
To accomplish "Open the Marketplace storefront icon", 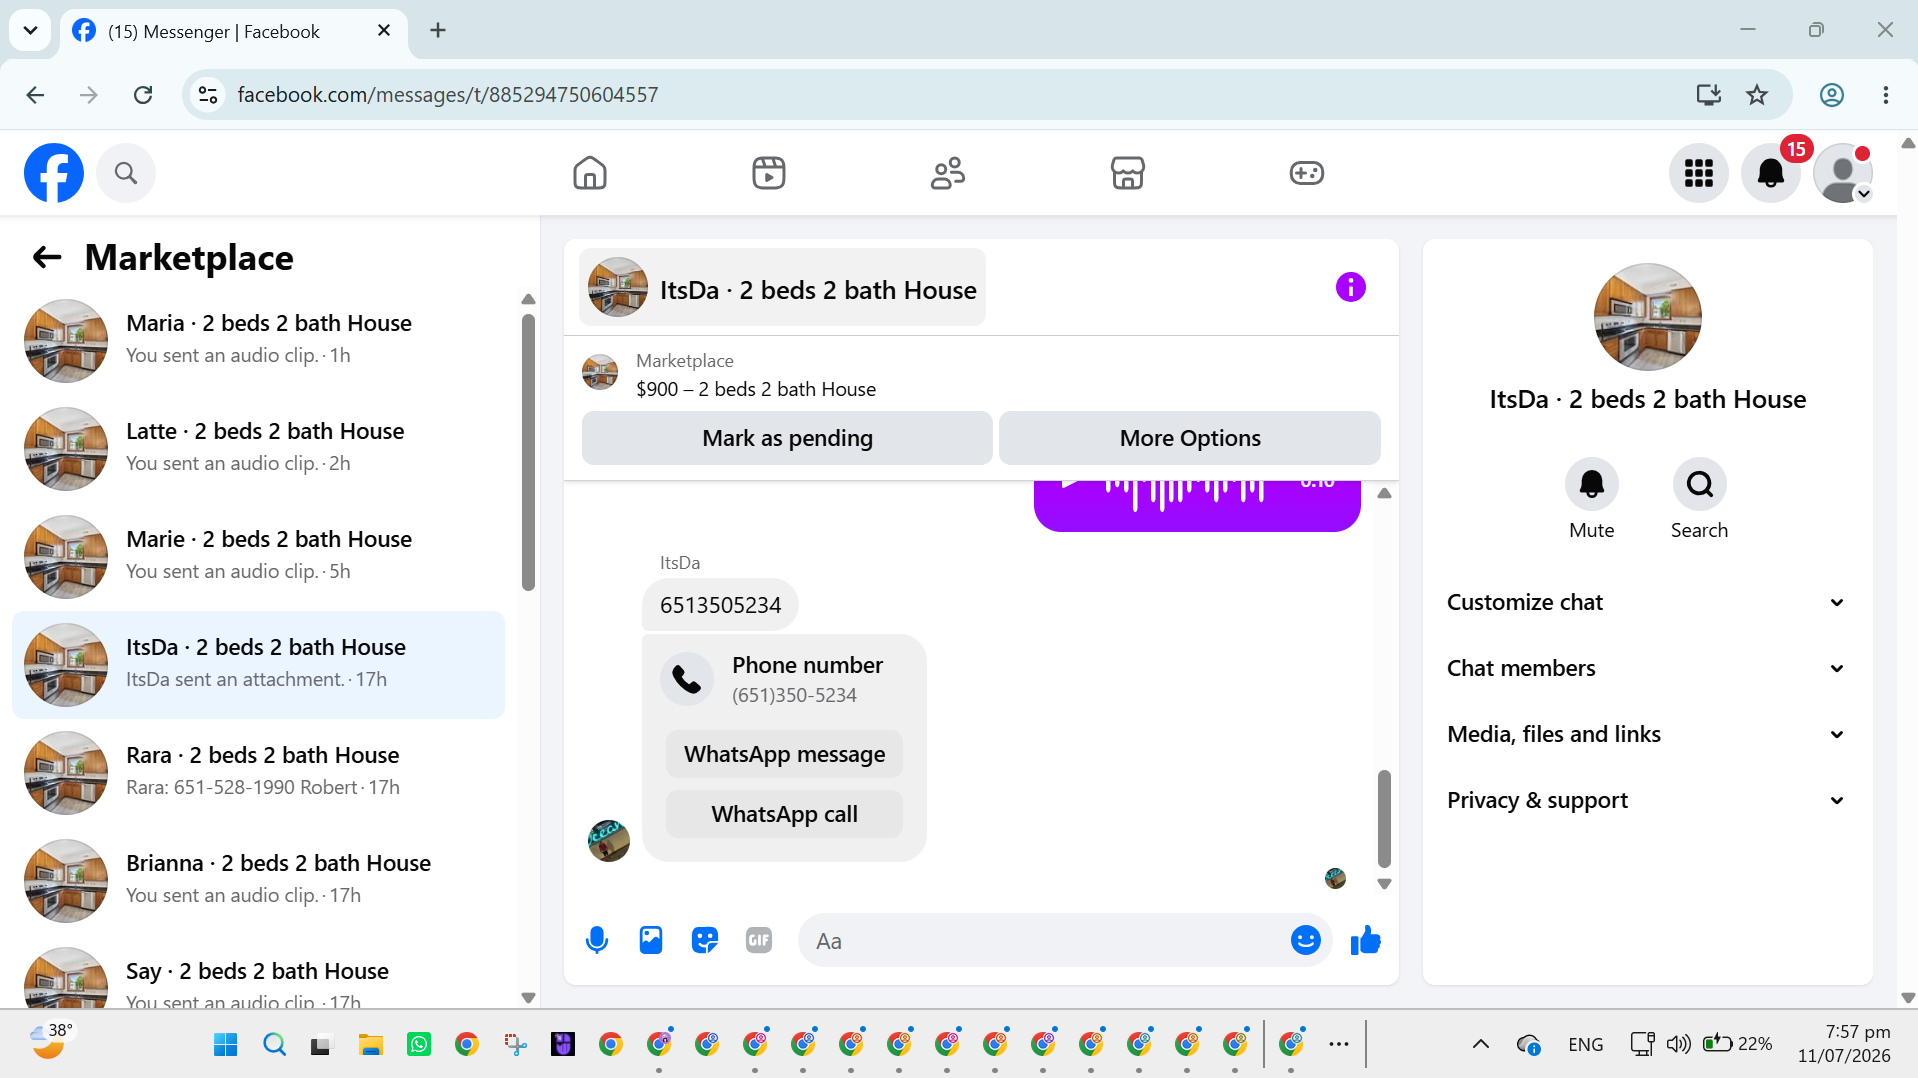I will pyautogui.click(x=1128, y=173).
